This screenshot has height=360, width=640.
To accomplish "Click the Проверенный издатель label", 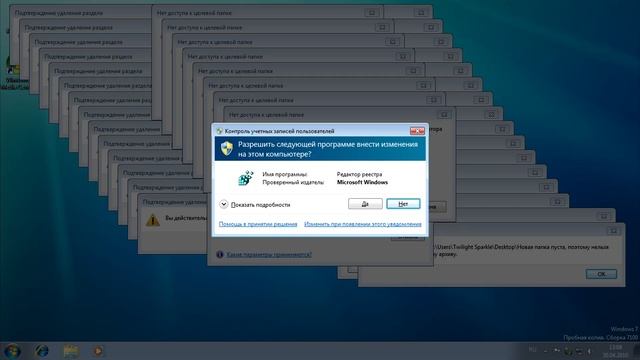I will pos(293,182).
